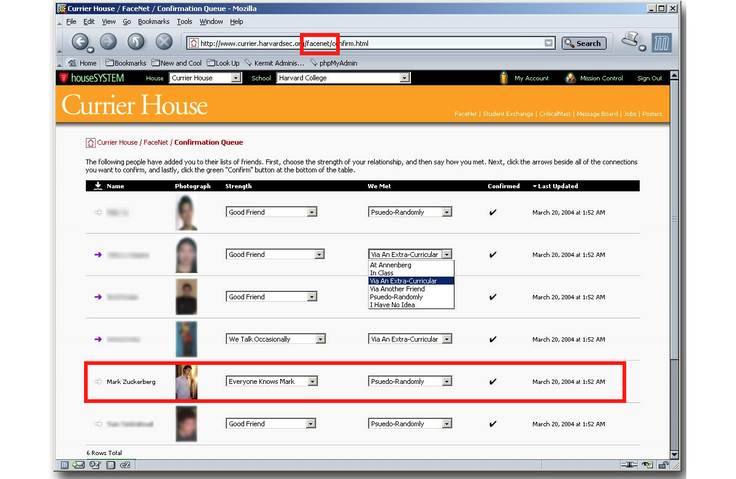The height and width of the screenshot is (479, 736).
Task: Open the Bookmarks menu
Action: (x=153, y=22)
